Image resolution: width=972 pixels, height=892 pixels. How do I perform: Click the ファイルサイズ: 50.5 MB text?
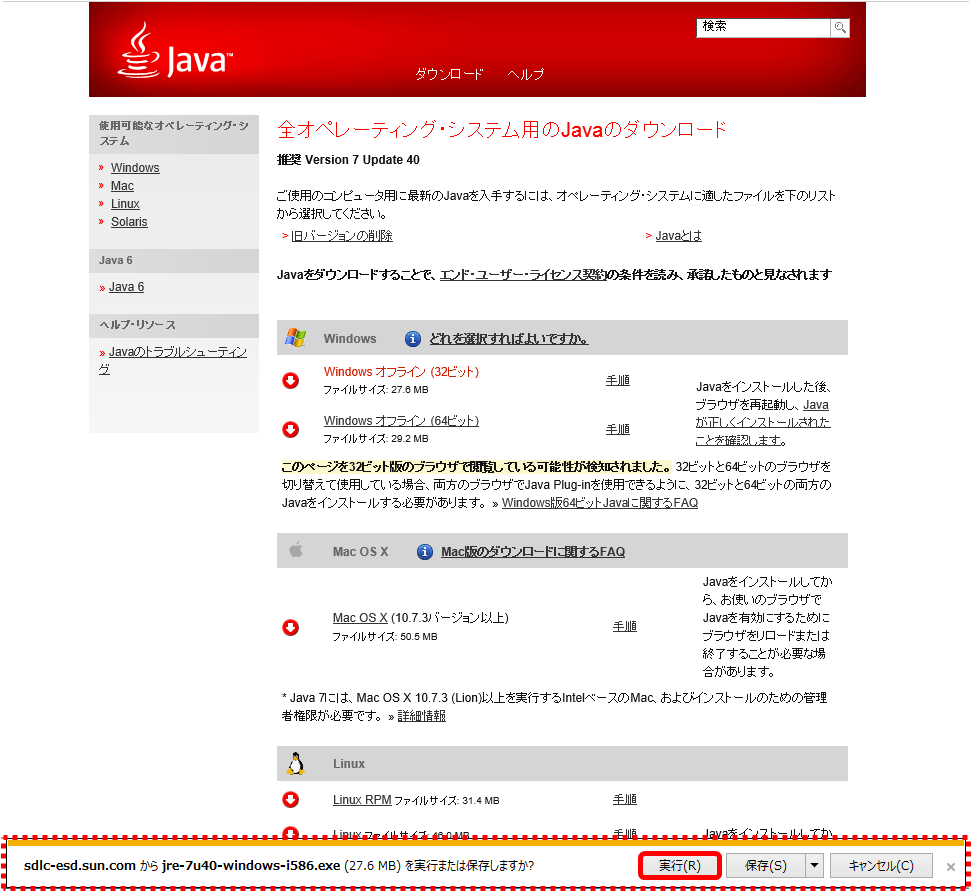(385, 637)
